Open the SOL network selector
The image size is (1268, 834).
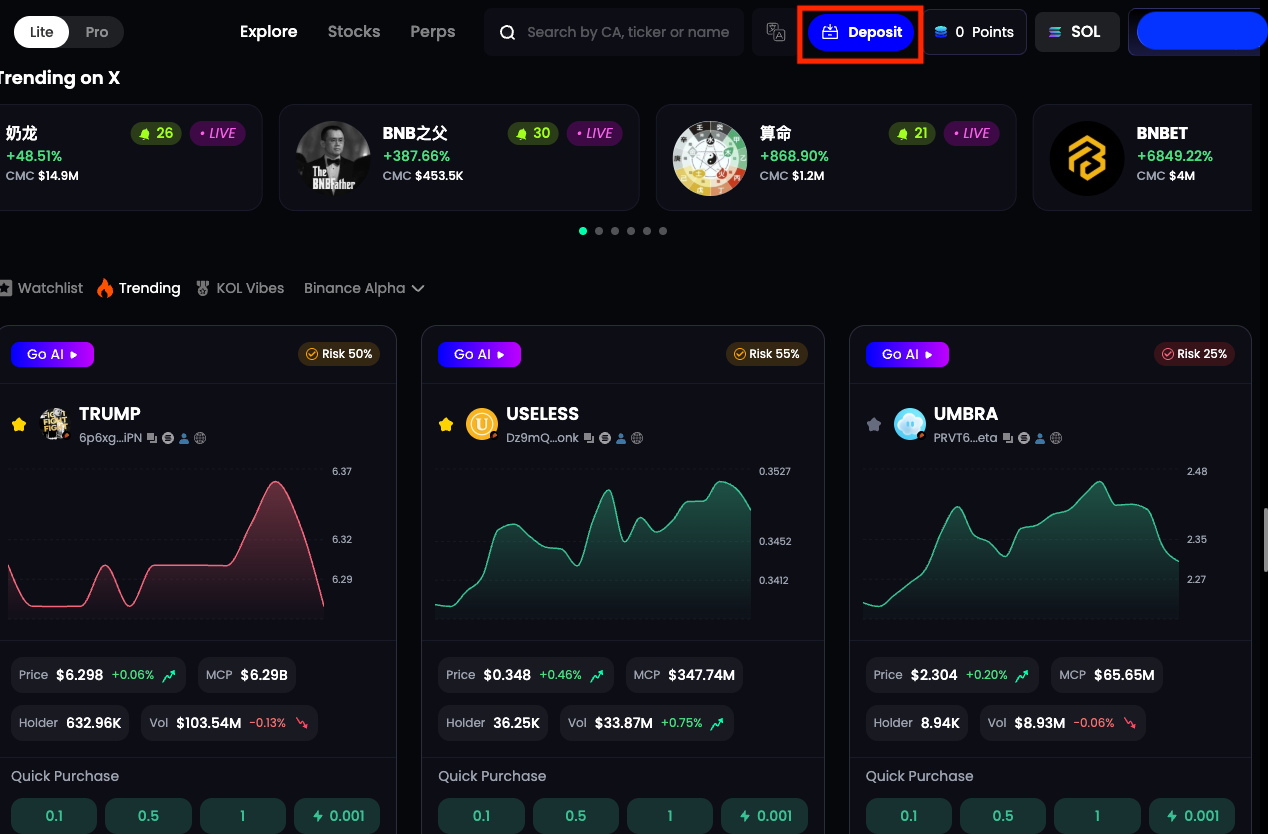click(x=1076, y=32)
